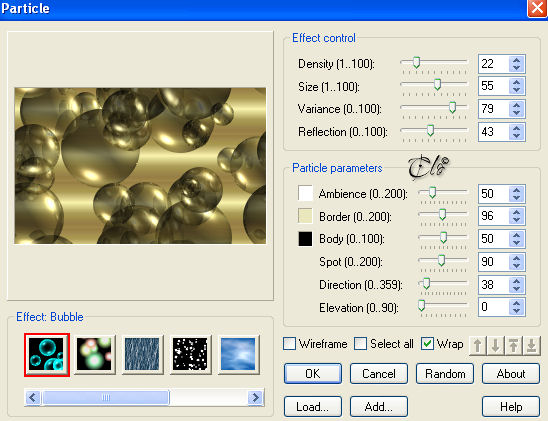548x421 pixels.
Task: Click the move down arrow icon
Action: coord(495,346)
